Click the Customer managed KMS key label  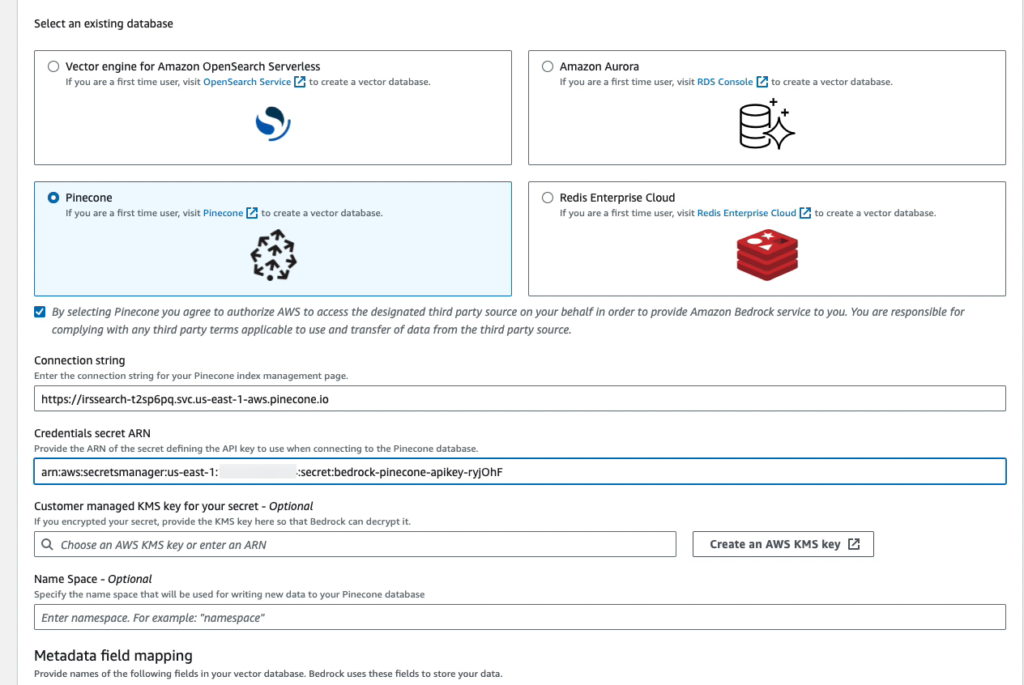pyautogui.click(x=174, y=506)
